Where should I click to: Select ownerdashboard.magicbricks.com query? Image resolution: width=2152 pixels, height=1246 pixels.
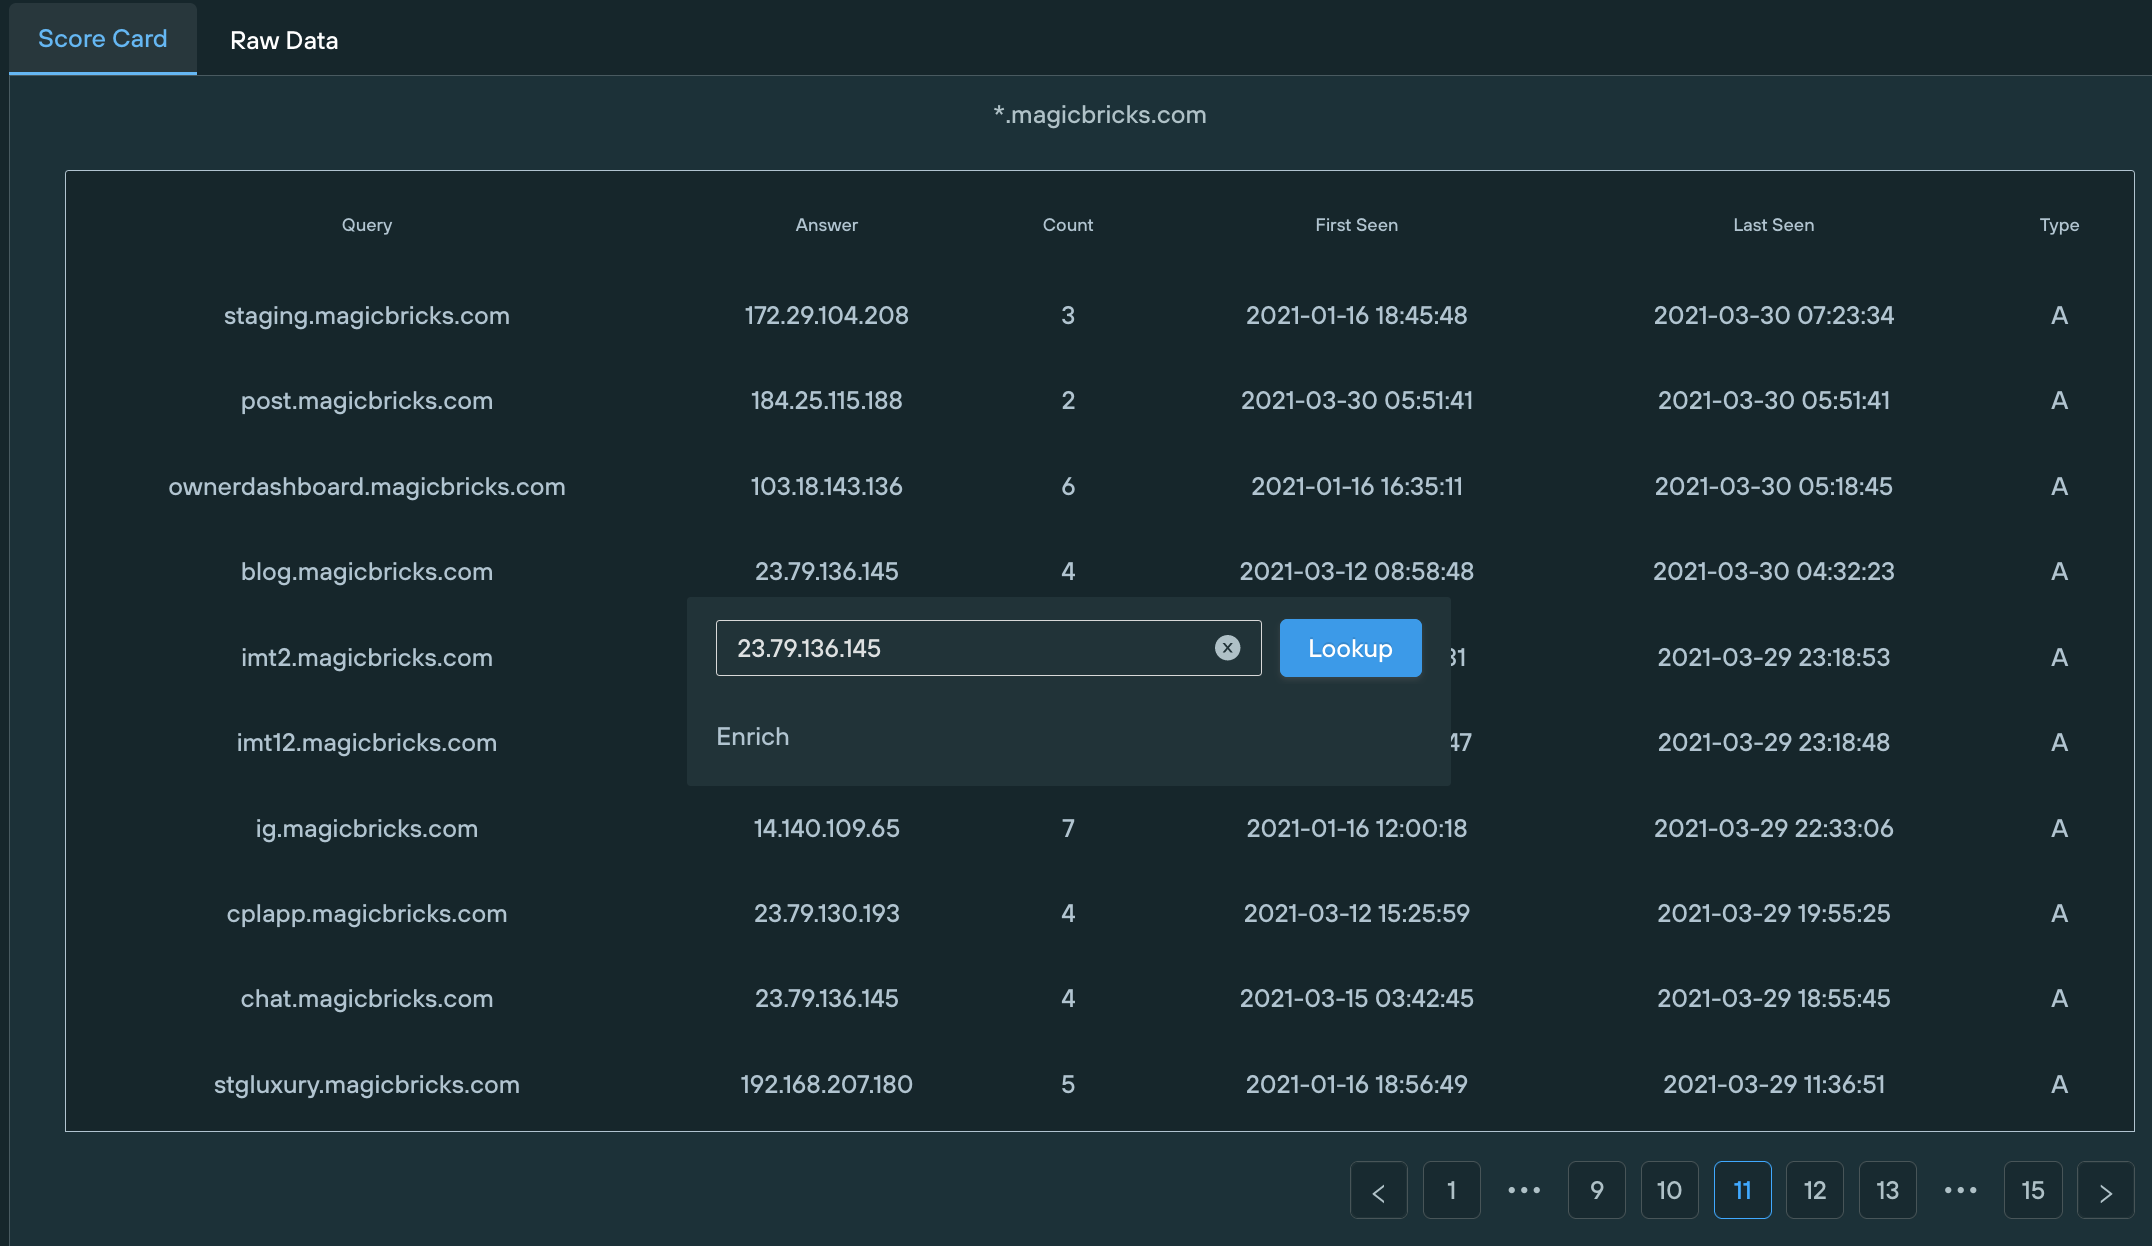pyautogui.click(x=367, y=487)
